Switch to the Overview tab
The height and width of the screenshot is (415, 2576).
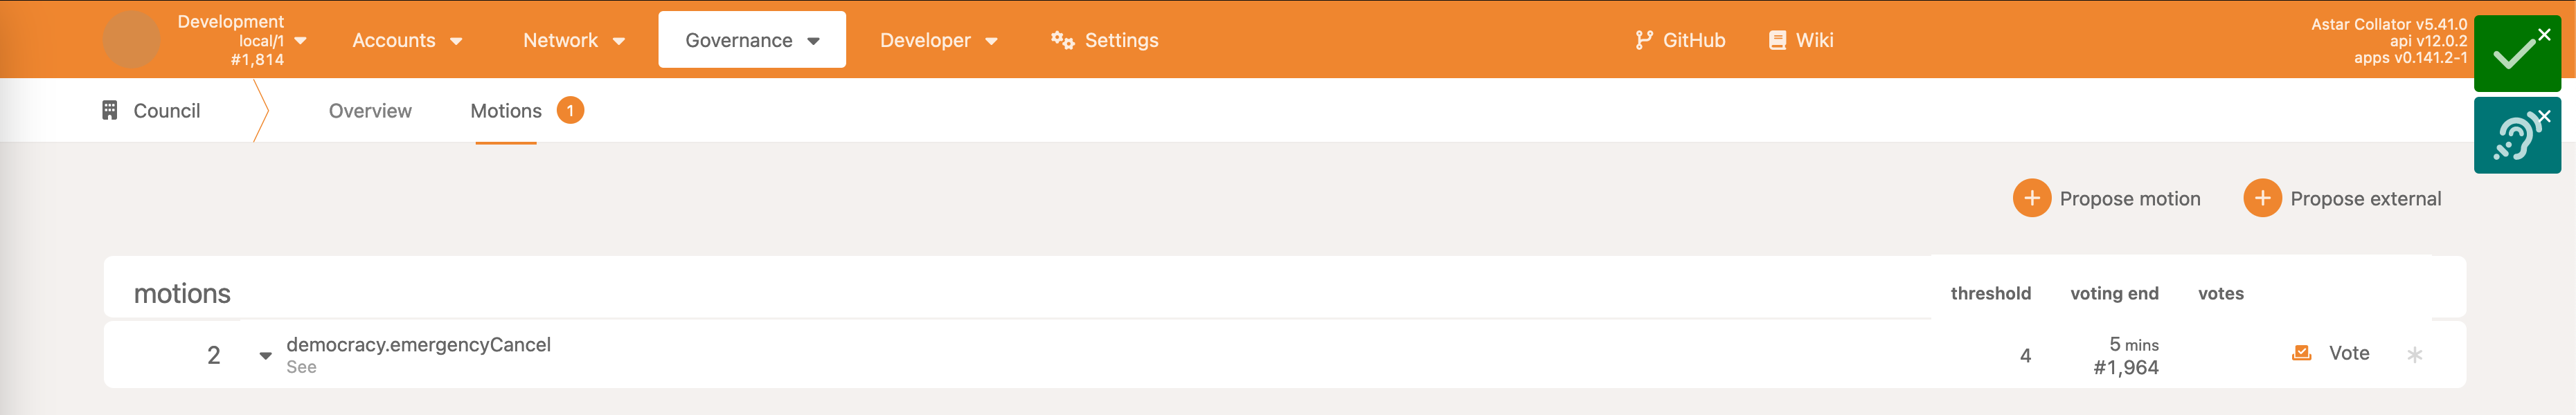(370, 111)
